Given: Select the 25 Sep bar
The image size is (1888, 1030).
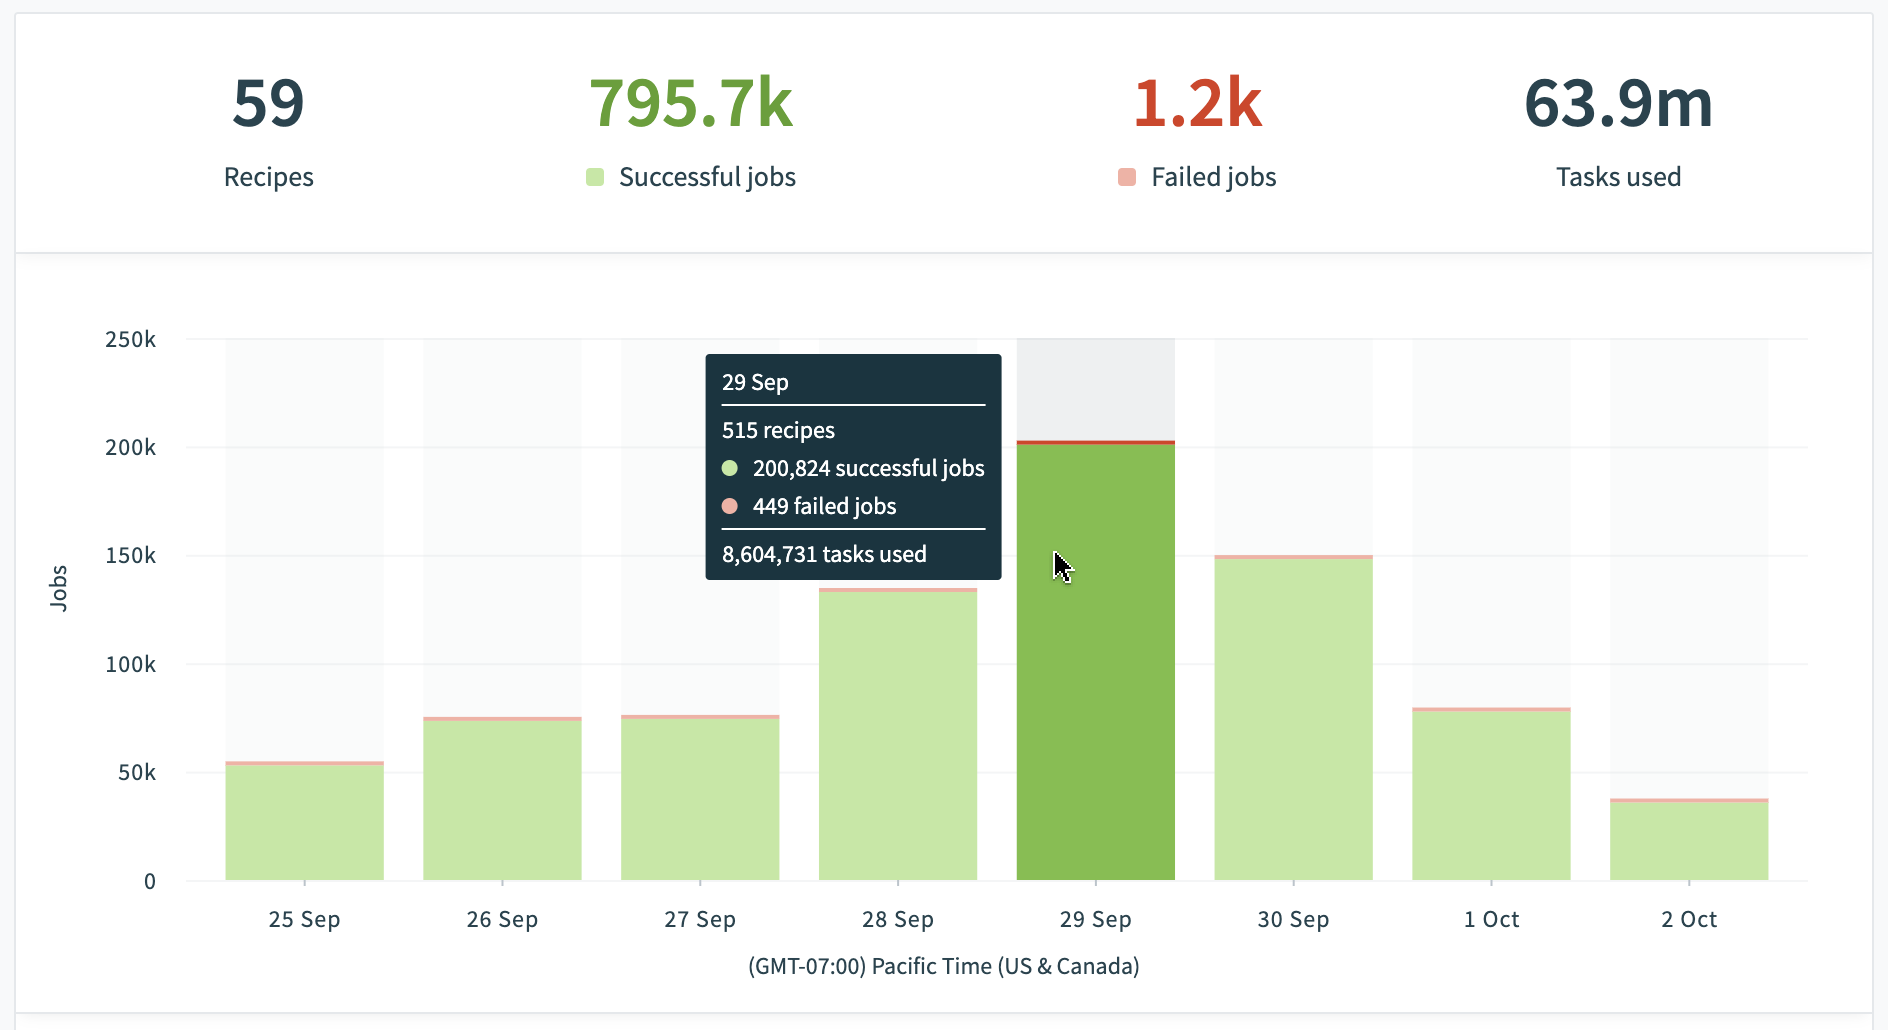Looking at the screenshot, I should [304, 822].
